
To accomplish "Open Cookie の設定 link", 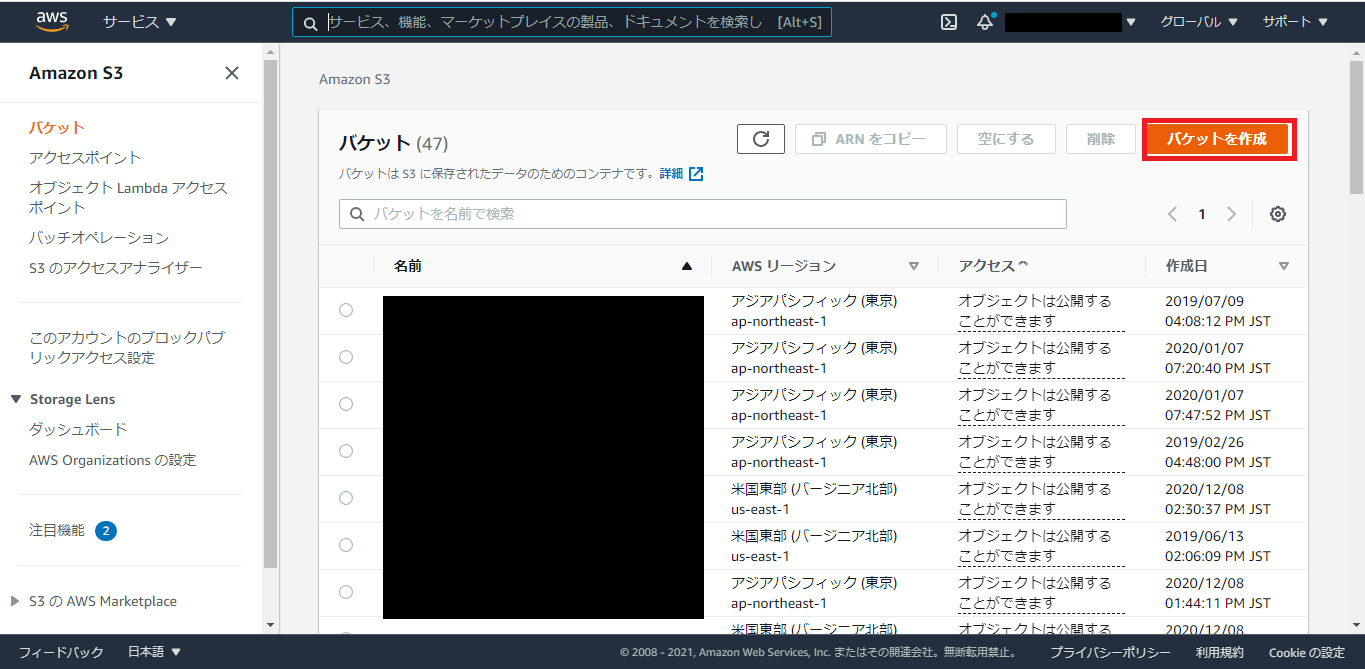I will coord(1307,652).
